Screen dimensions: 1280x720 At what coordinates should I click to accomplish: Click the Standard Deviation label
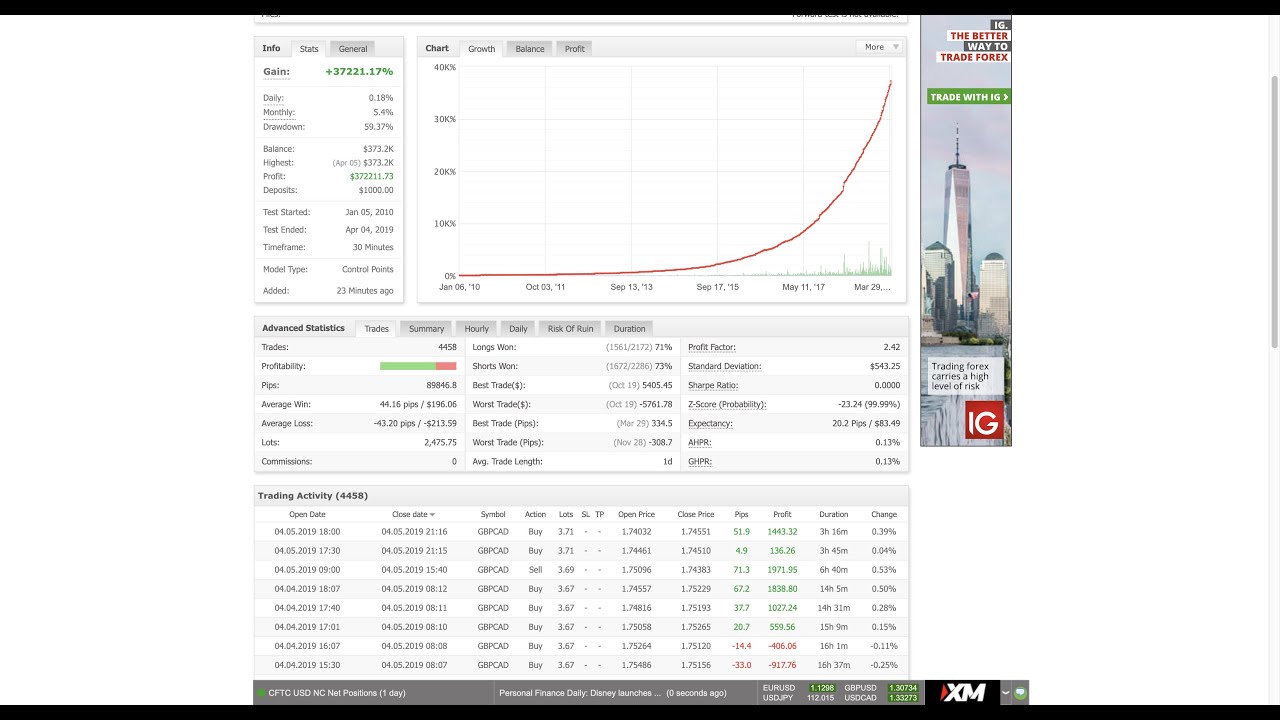coord(725,366)
